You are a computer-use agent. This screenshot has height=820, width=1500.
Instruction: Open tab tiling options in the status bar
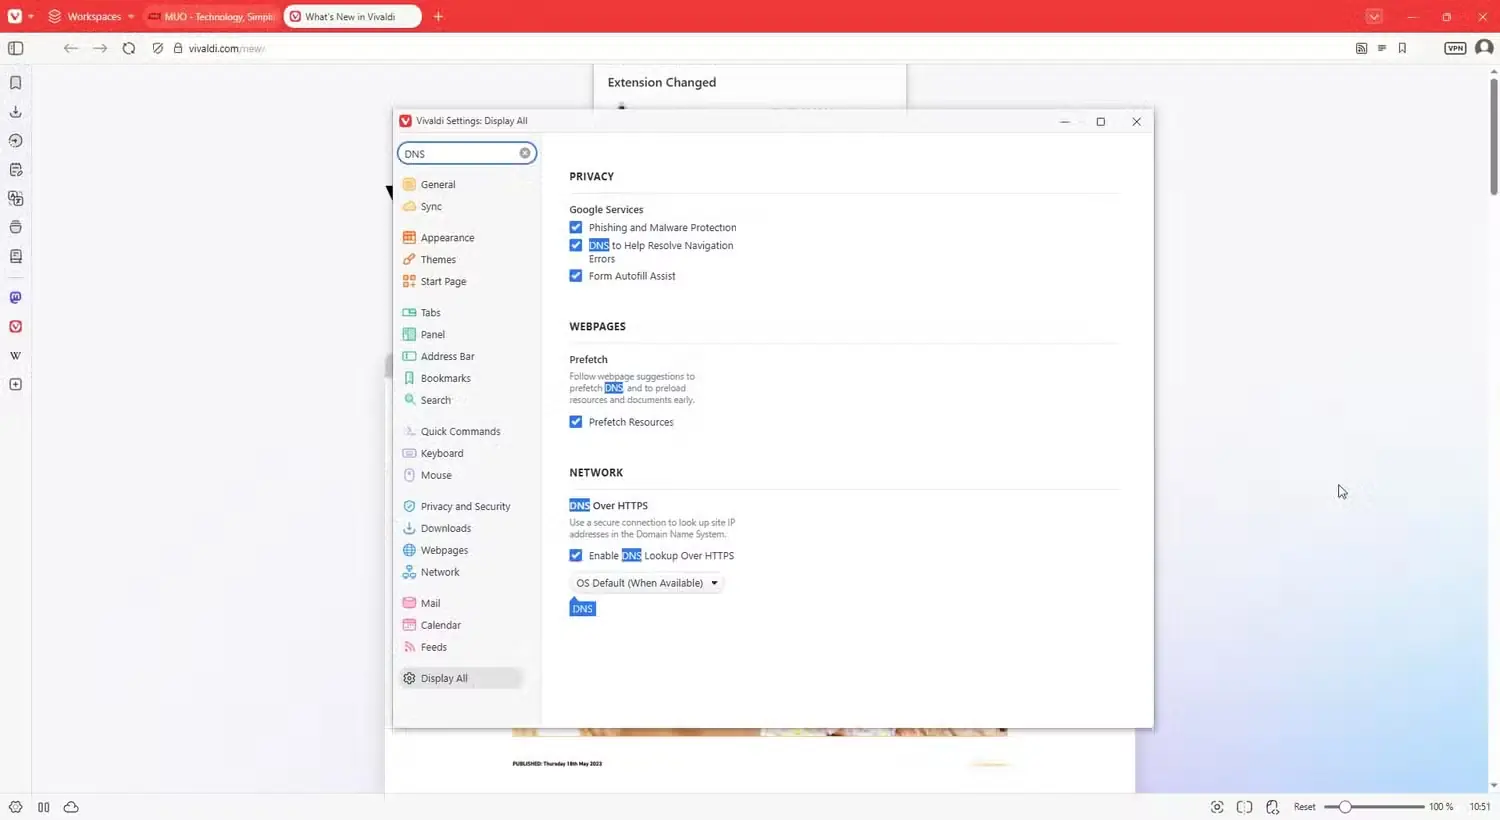pyautogui.click(x=1244, y=807)
